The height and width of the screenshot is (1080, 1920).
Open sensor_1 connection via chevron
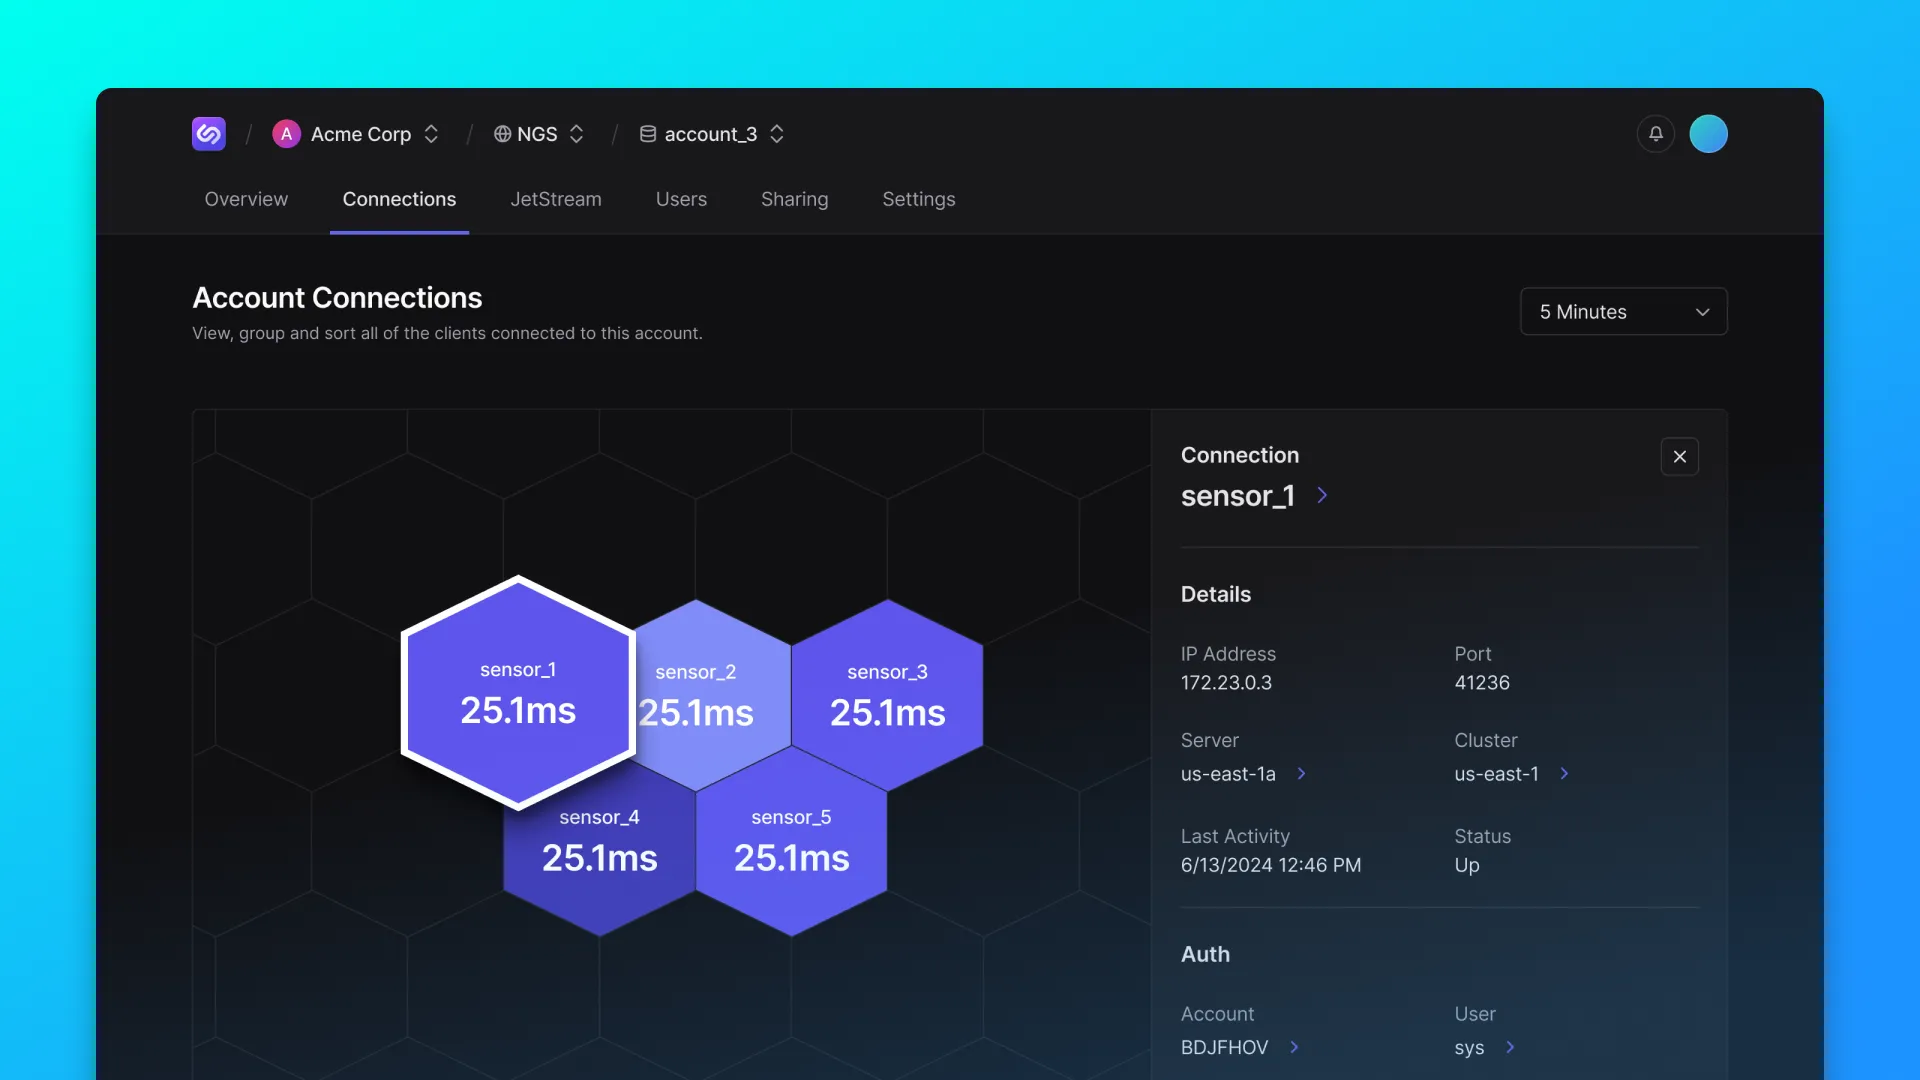[1322, 496]
